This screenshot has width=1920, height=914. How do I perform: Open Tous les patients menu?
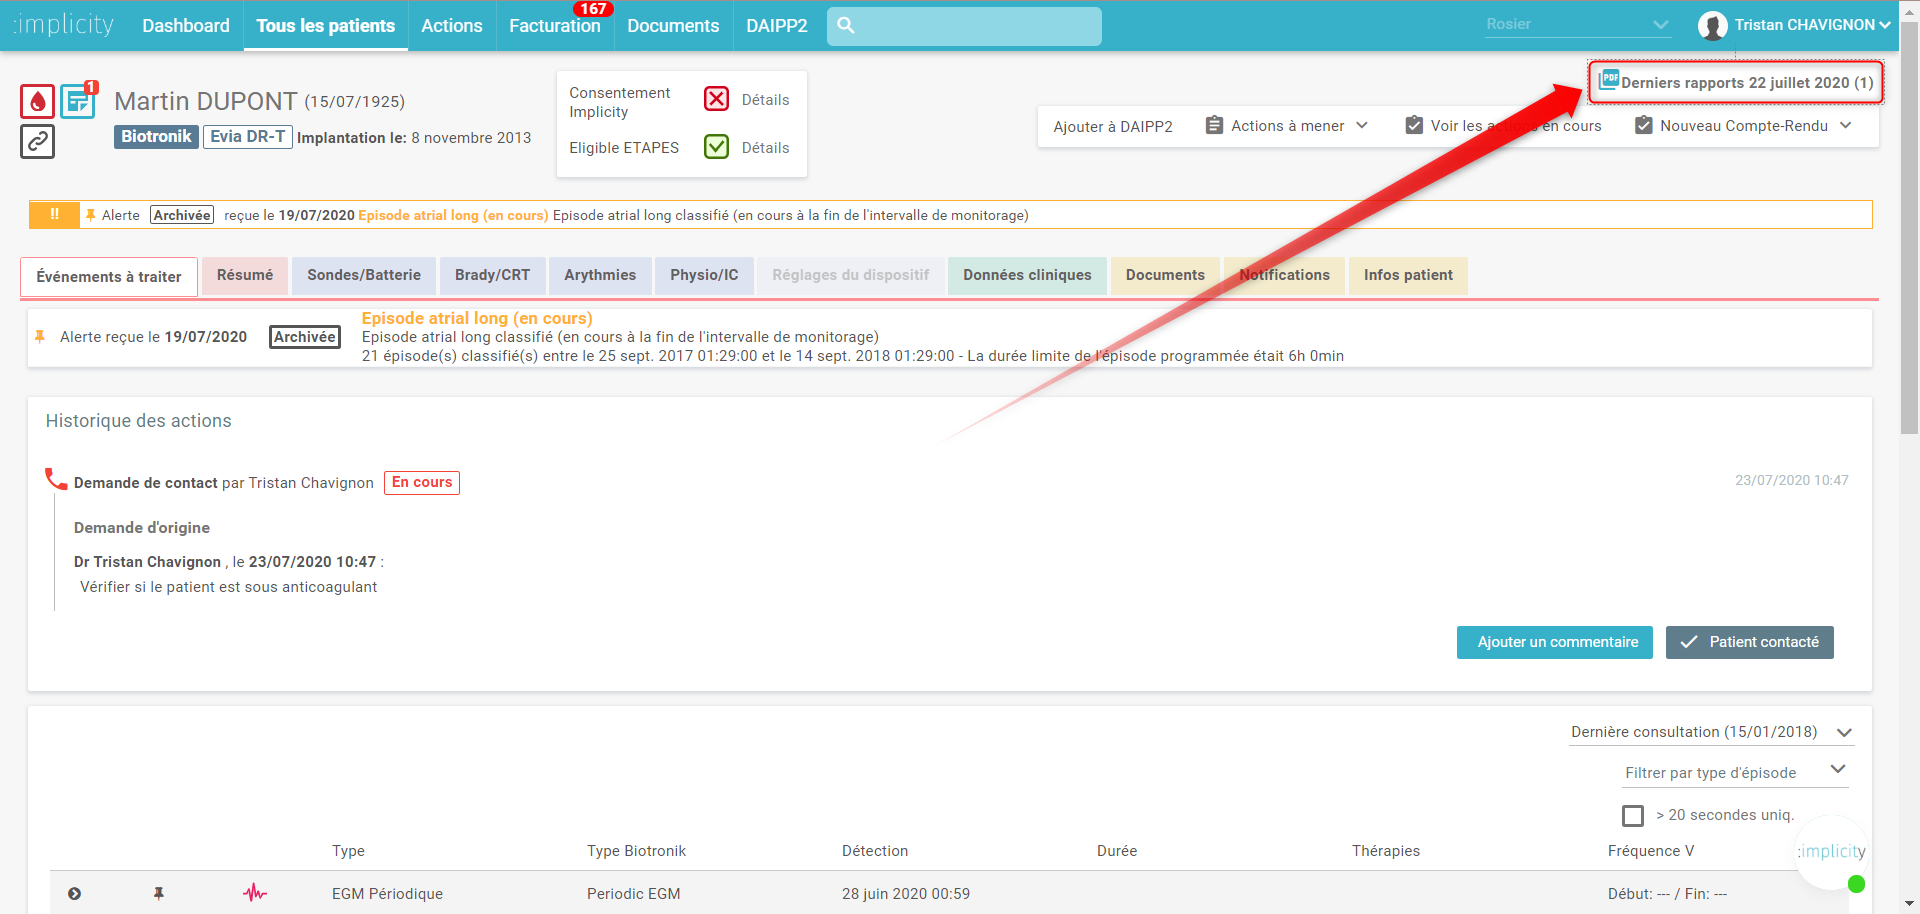tap(326, 26)
